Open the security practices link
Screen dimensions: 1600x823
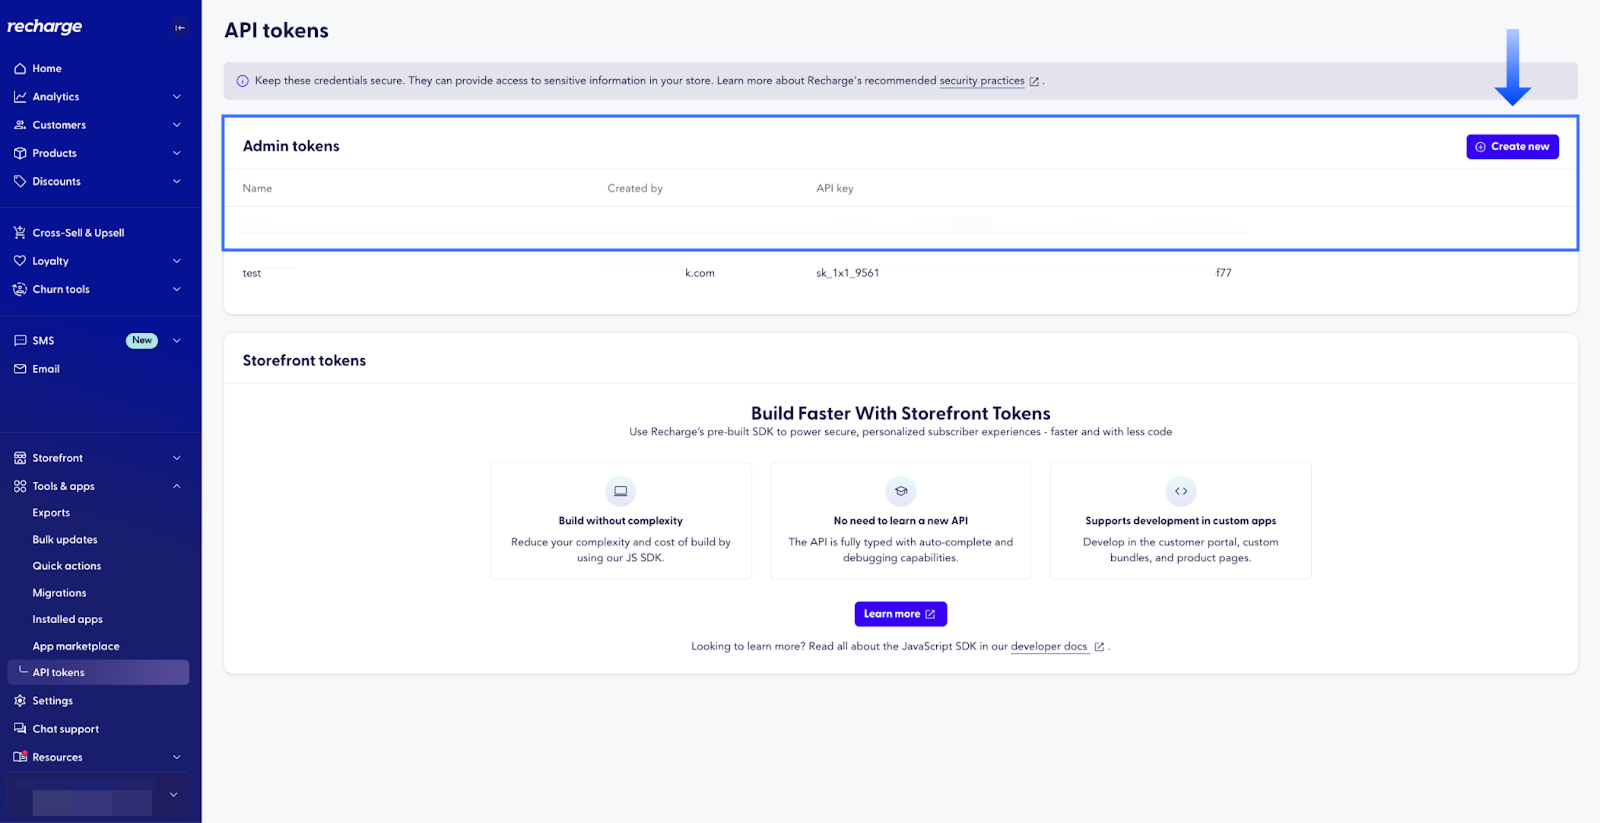pyautogui.click(x=982, y=81)
